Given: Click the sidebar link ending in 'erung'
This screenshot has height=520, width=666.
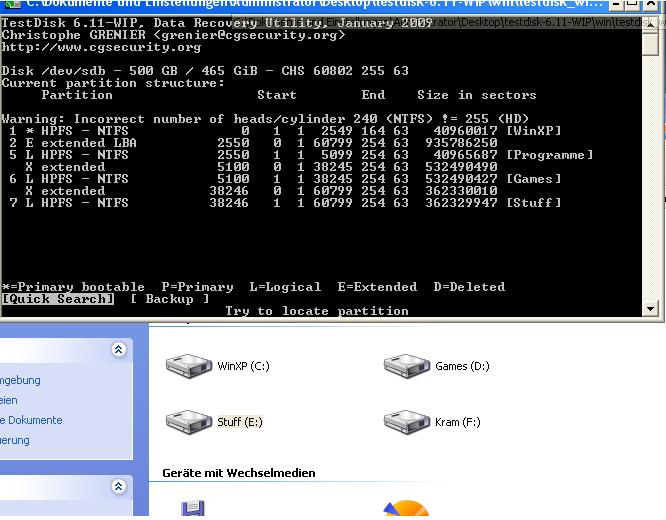Looking at the screenshot, I should coord(15,440).
